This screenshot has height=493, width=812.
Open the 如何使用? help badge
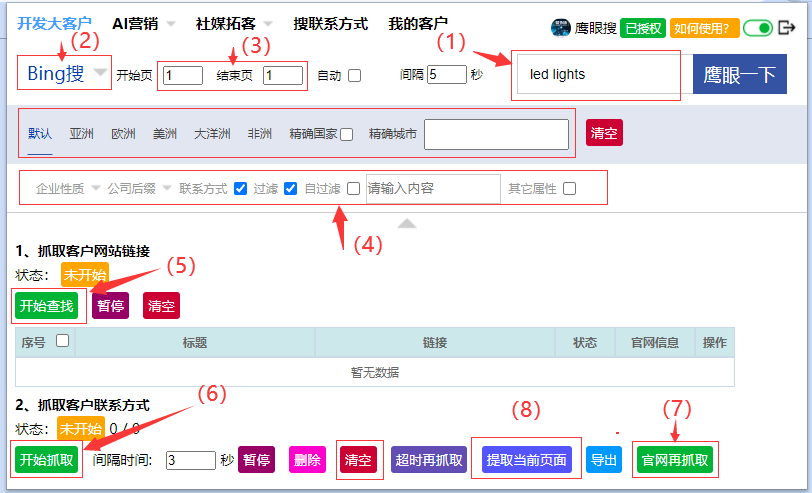[704, 28]
